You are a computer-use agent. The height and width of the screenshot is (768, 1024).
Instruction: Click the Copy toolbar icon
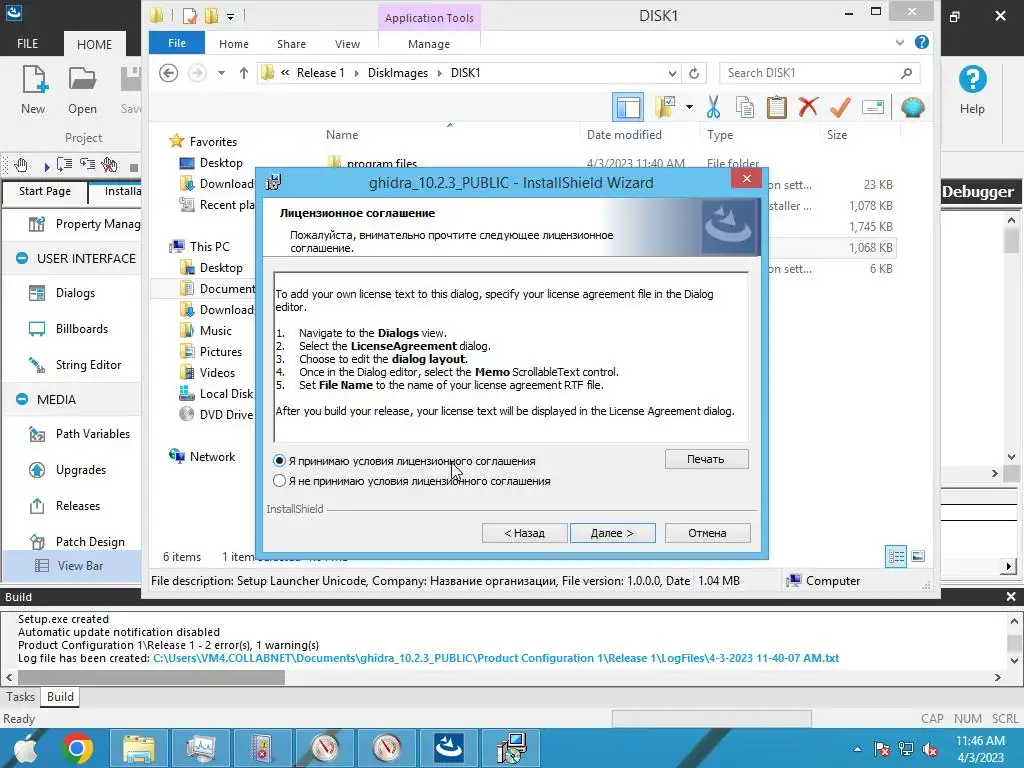point(744,107)
